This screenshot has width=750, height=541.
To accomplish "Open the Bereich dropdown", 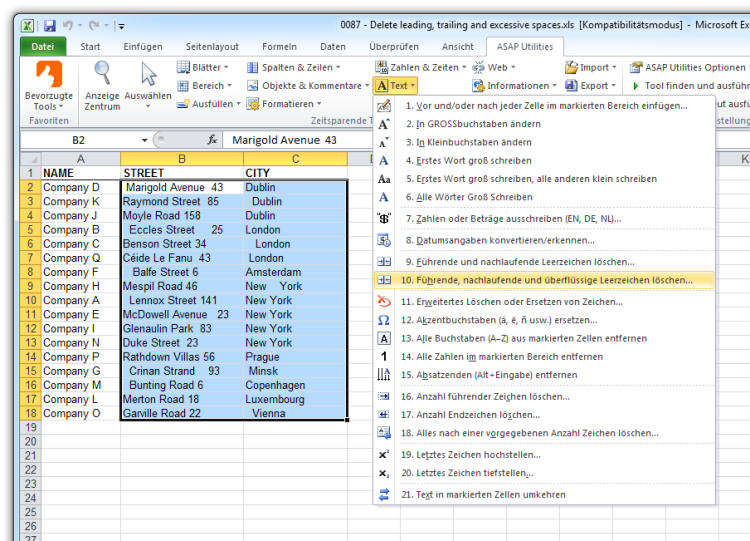I will (x=204, y=86).
